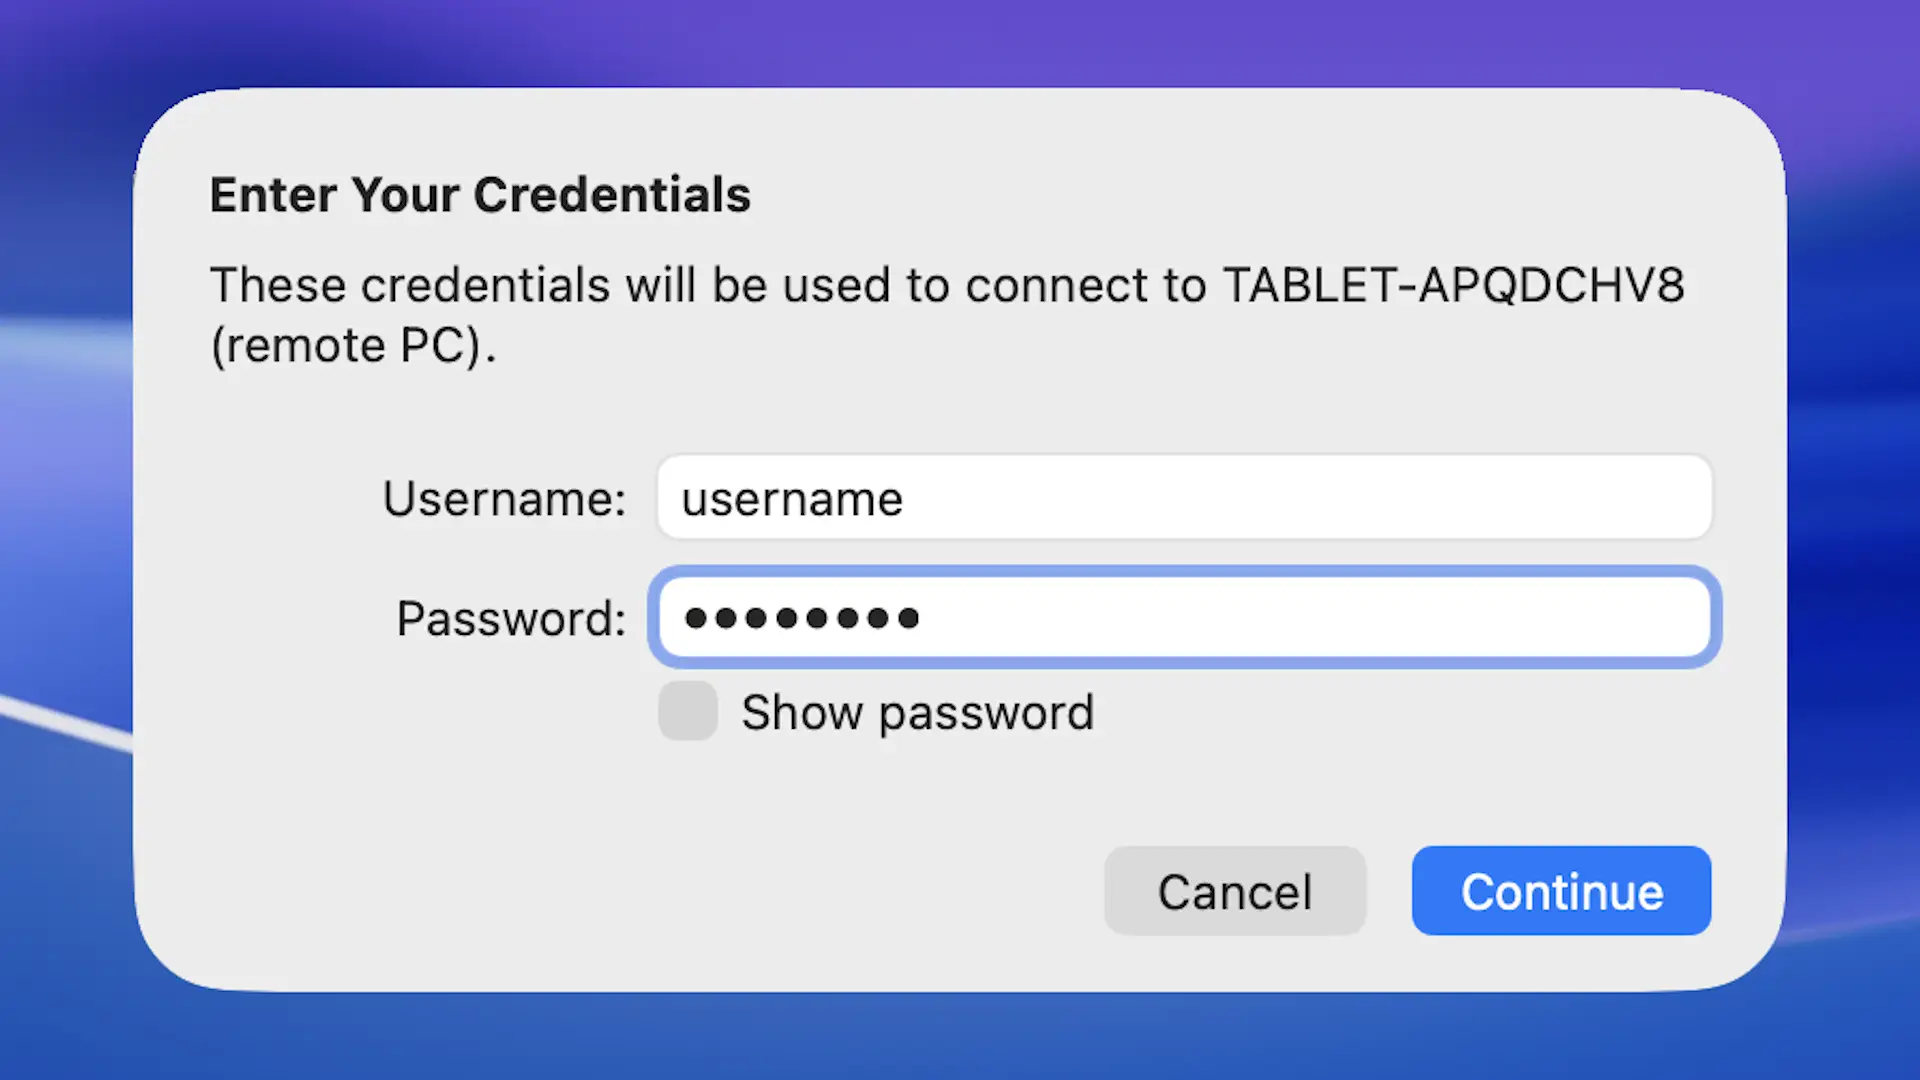Click empty space after typed username text
Image resolution: width=1920 pixels, height=1080 pixels.
pyautogui.click(x=1300, y=498)
